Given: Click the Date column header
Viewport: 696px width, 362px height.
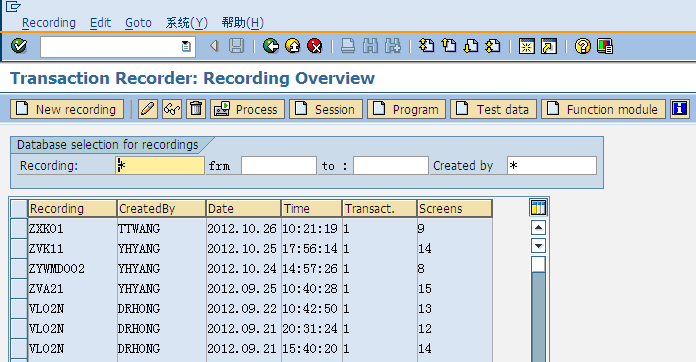Looking at the screenshot, I should click(x=244, y=209).
